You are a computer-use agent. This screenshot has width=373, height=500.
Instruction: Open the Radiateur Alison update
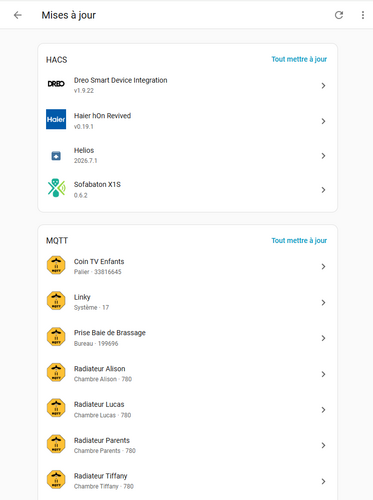pos(188,374)
